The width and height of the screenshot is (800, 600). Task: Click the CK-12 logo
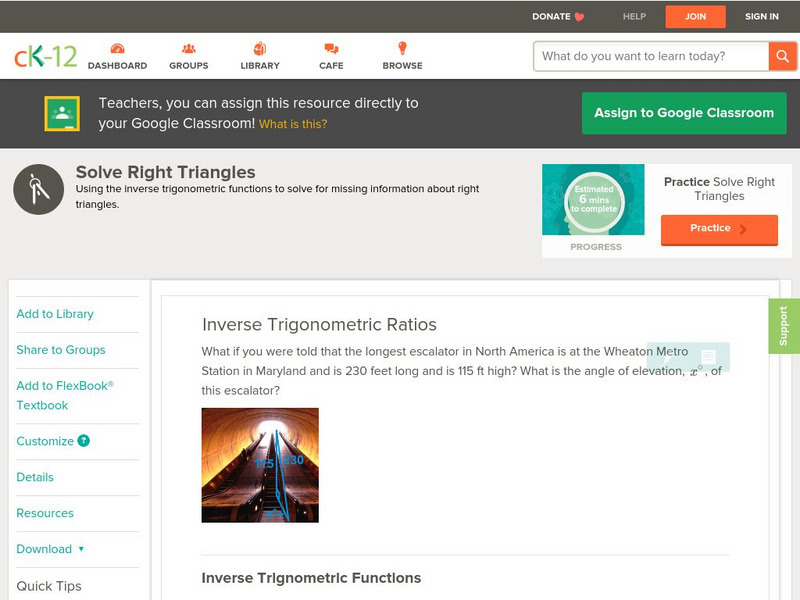[45, 56]
